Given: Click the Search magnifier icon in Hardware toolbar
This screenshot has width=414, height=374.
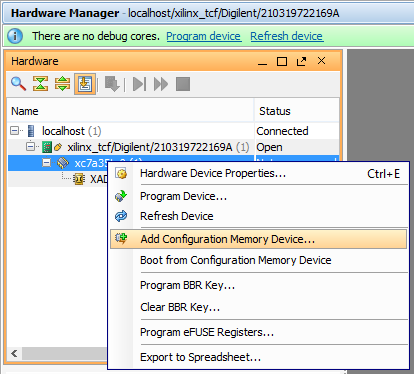Looking at the screenshot, I should pos(18,84).
